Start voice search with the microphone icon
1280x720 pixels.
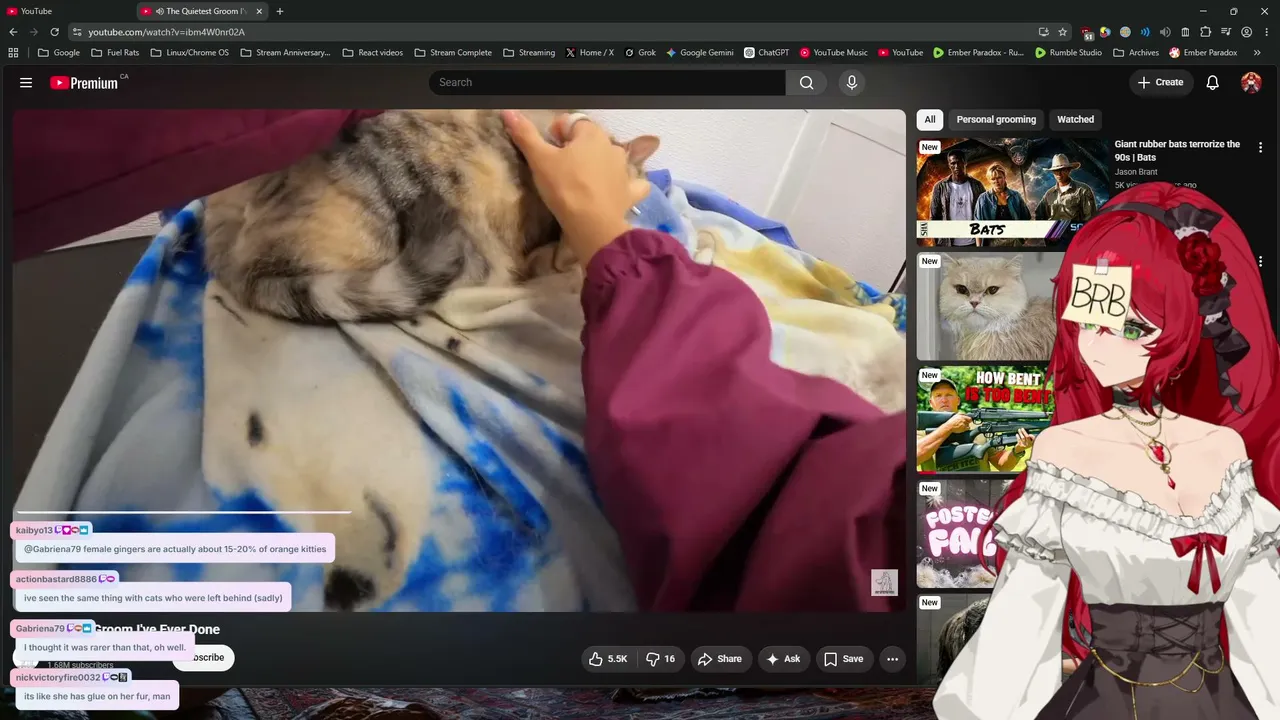click(x=852, y=83)
